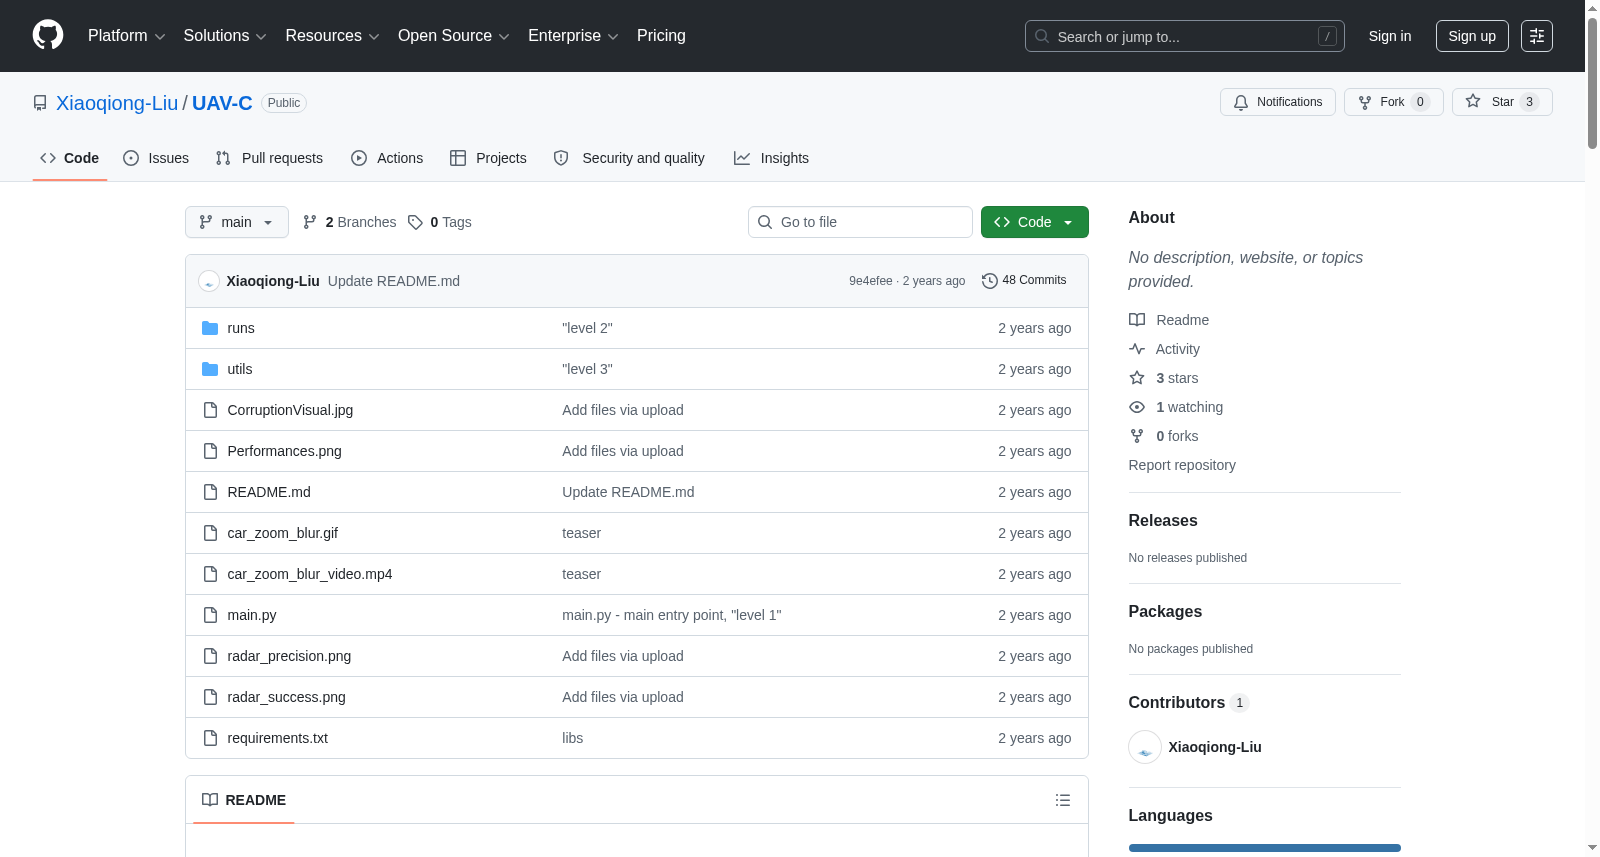Open the command palette icon next to Sign up
Image resolution: width=1600 pixels, height=857 pixels.
point(1537,36)
